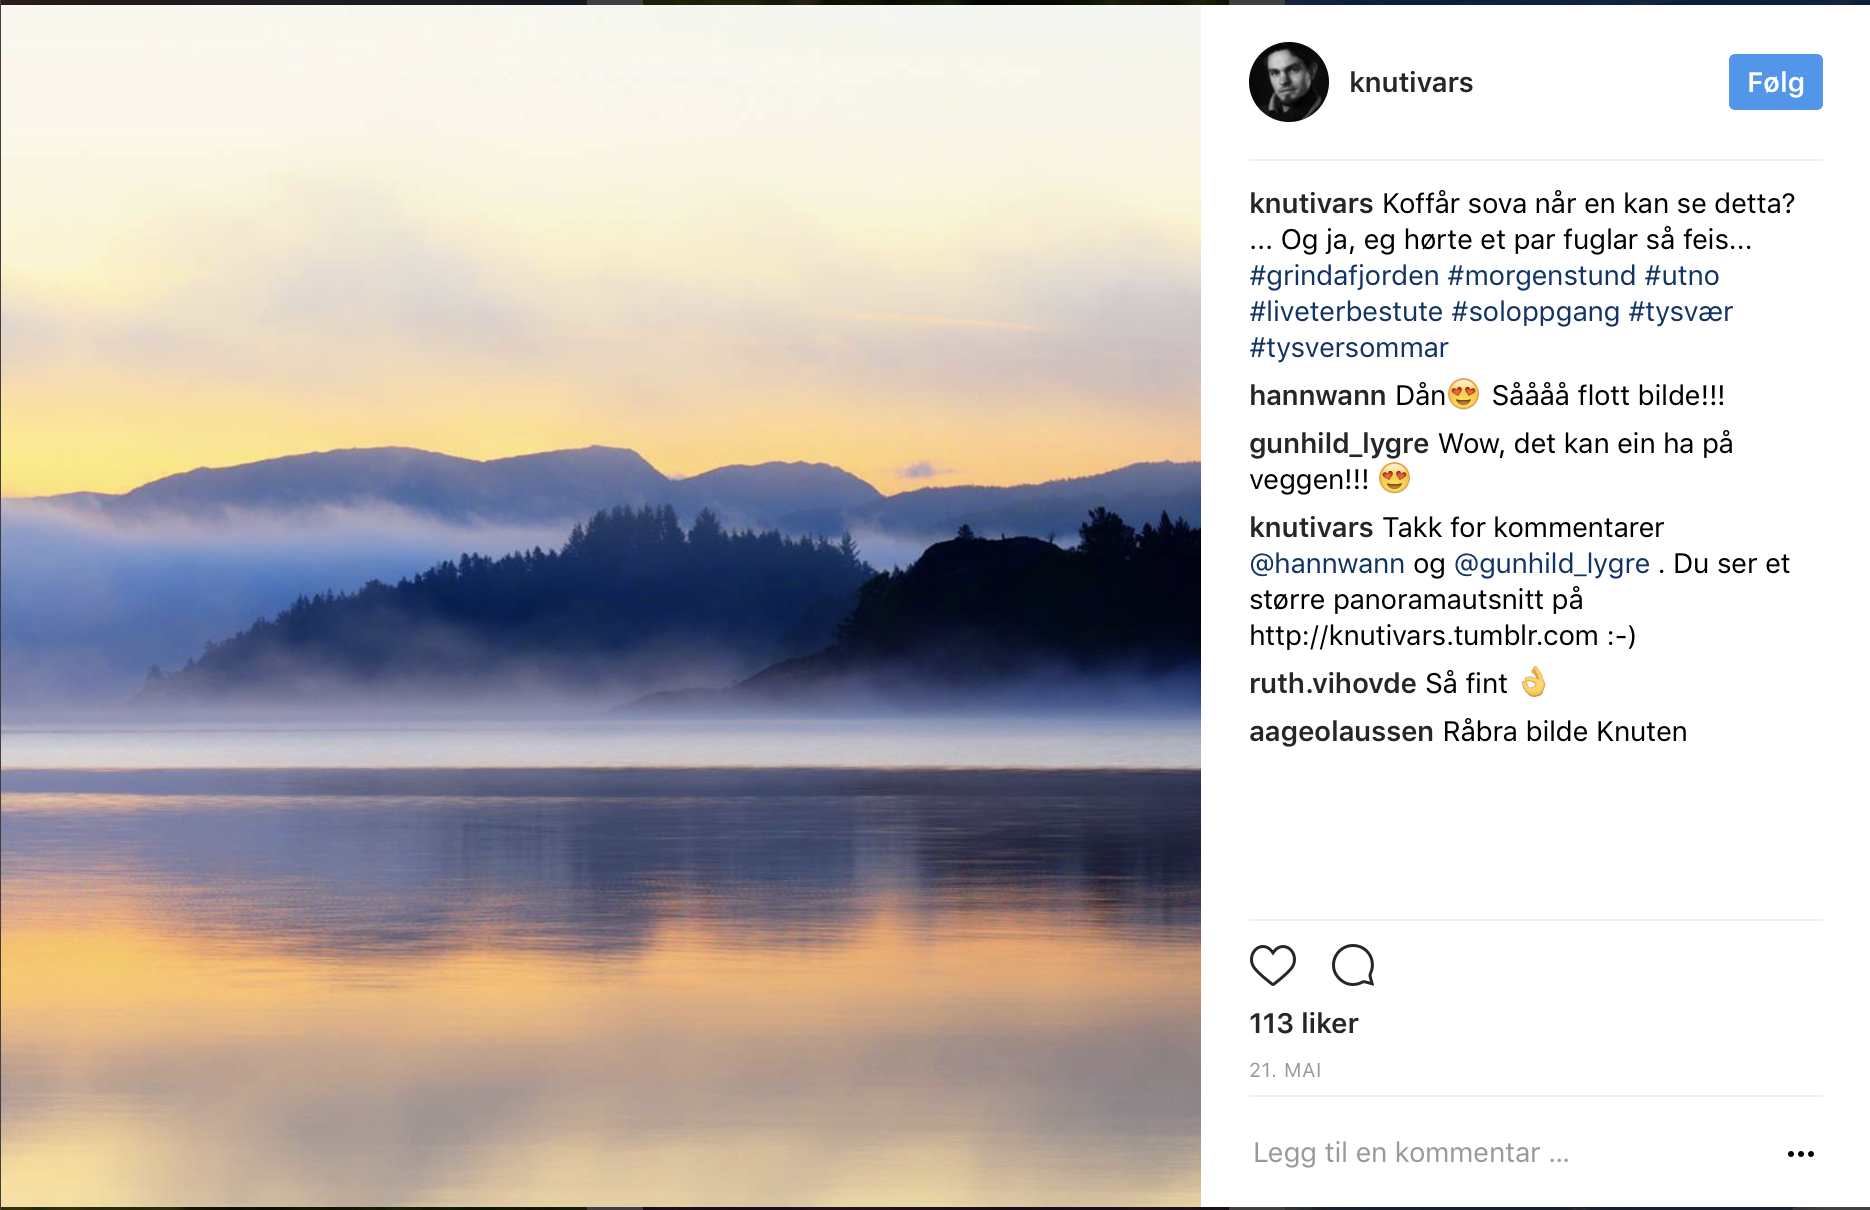Open the #grindafjorden hashtag

coord(1343,275)
